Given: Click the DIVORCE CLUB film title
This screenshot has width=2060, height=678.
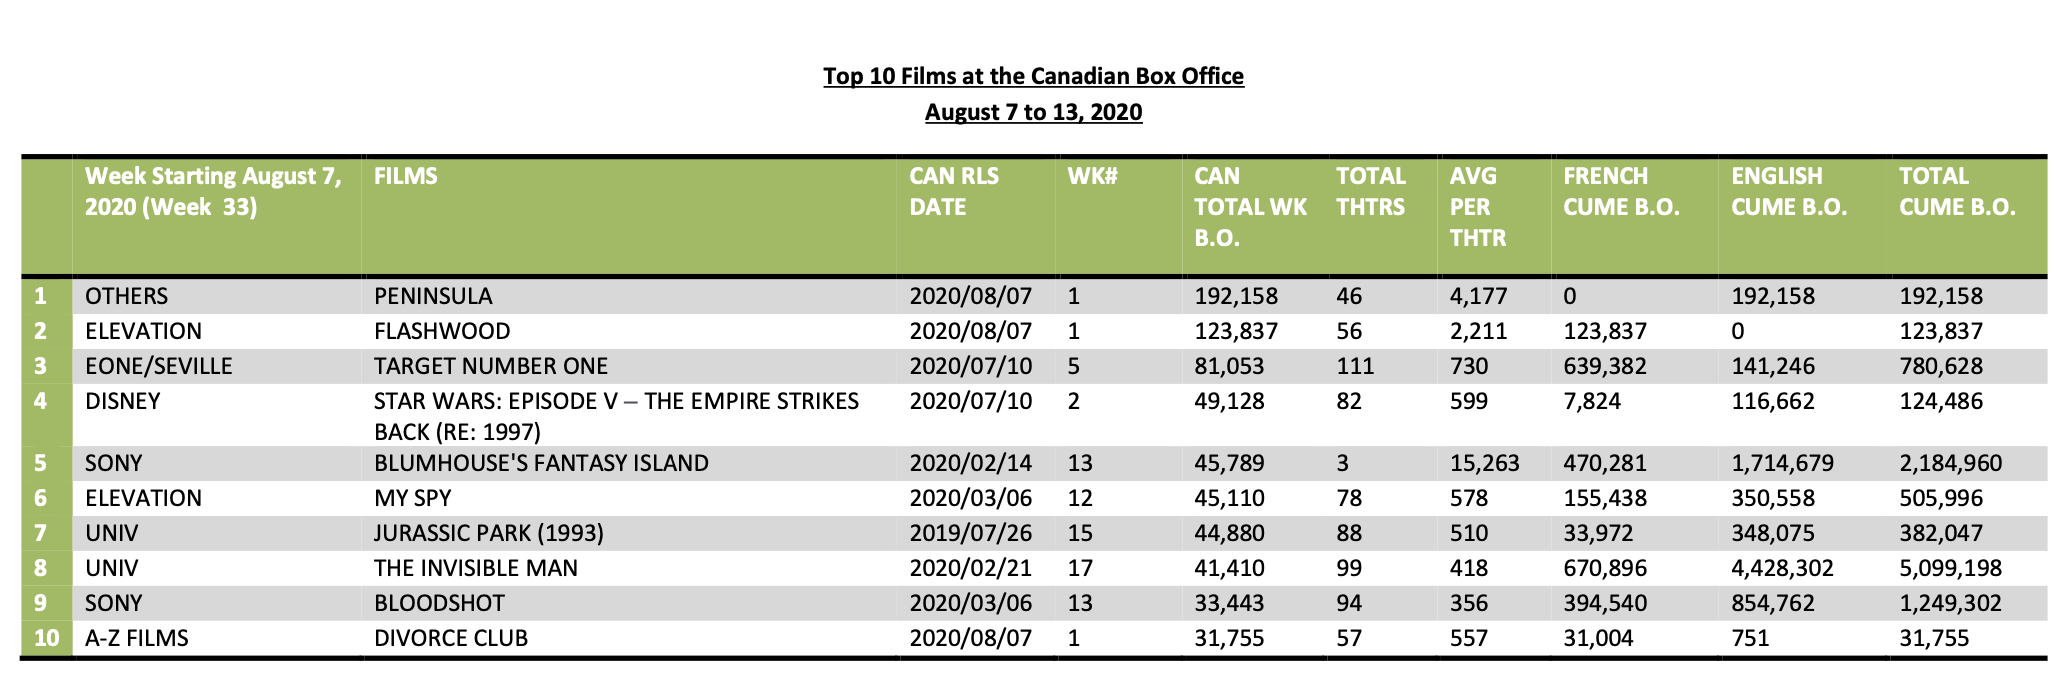Looking at the screenshot, I should 451,638.
